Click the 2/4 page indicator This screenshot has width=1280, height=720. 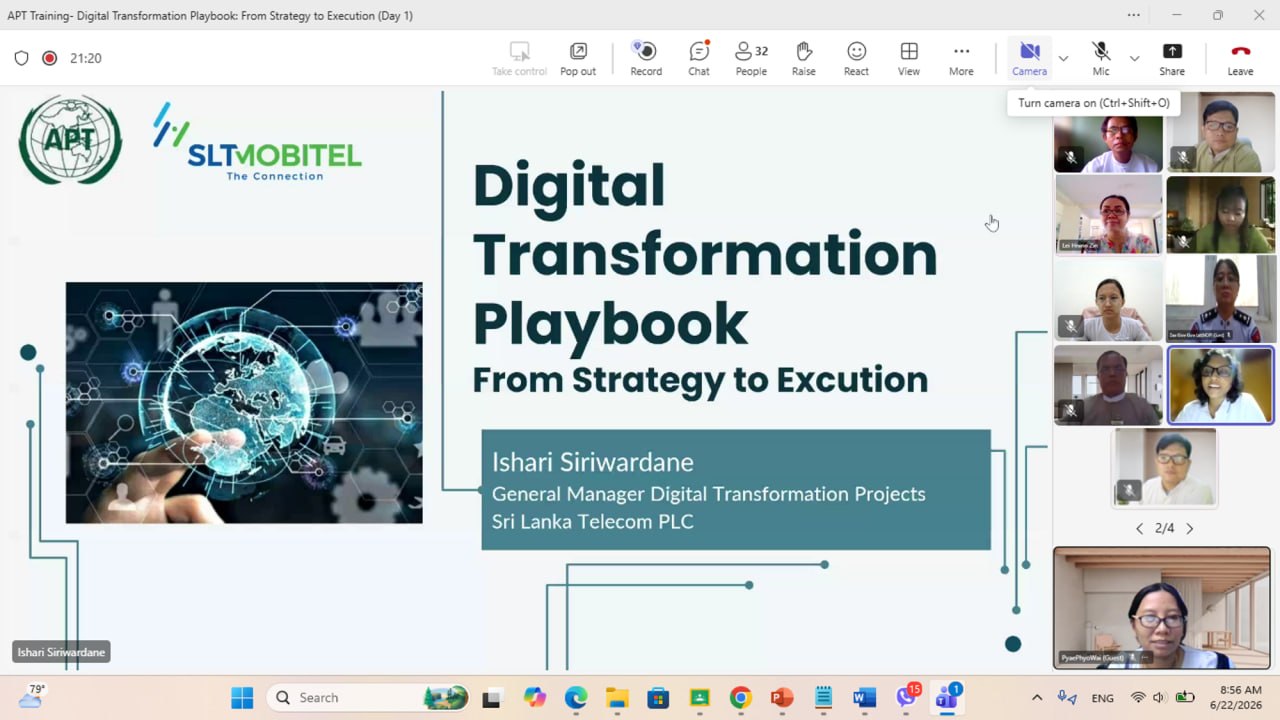[x=1164, y=528]
